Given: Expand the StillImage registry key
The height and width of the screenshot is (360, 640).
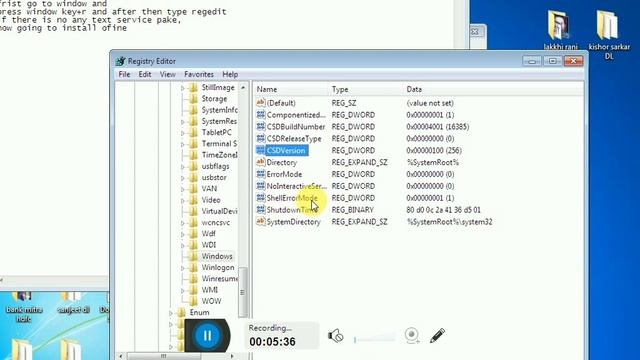Looking at the screenshot, I should tap(183, 88).
